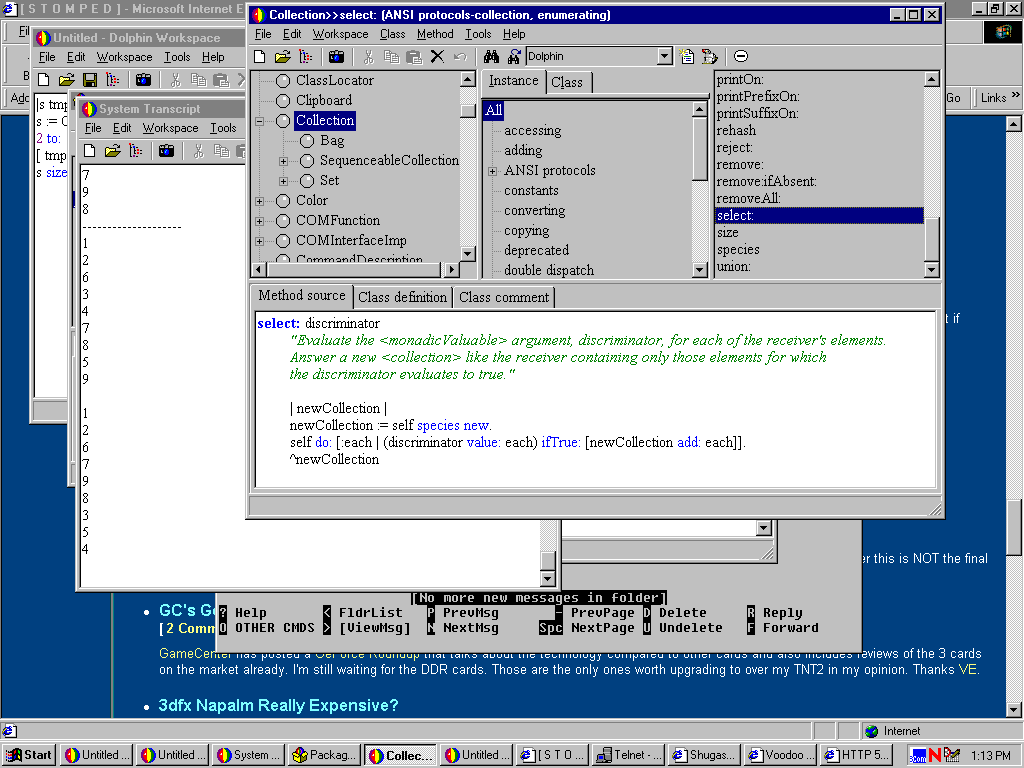Expand the COMInterfaceImp class tree node
The height and width of the screenshot is (768, 1024).
259,241
